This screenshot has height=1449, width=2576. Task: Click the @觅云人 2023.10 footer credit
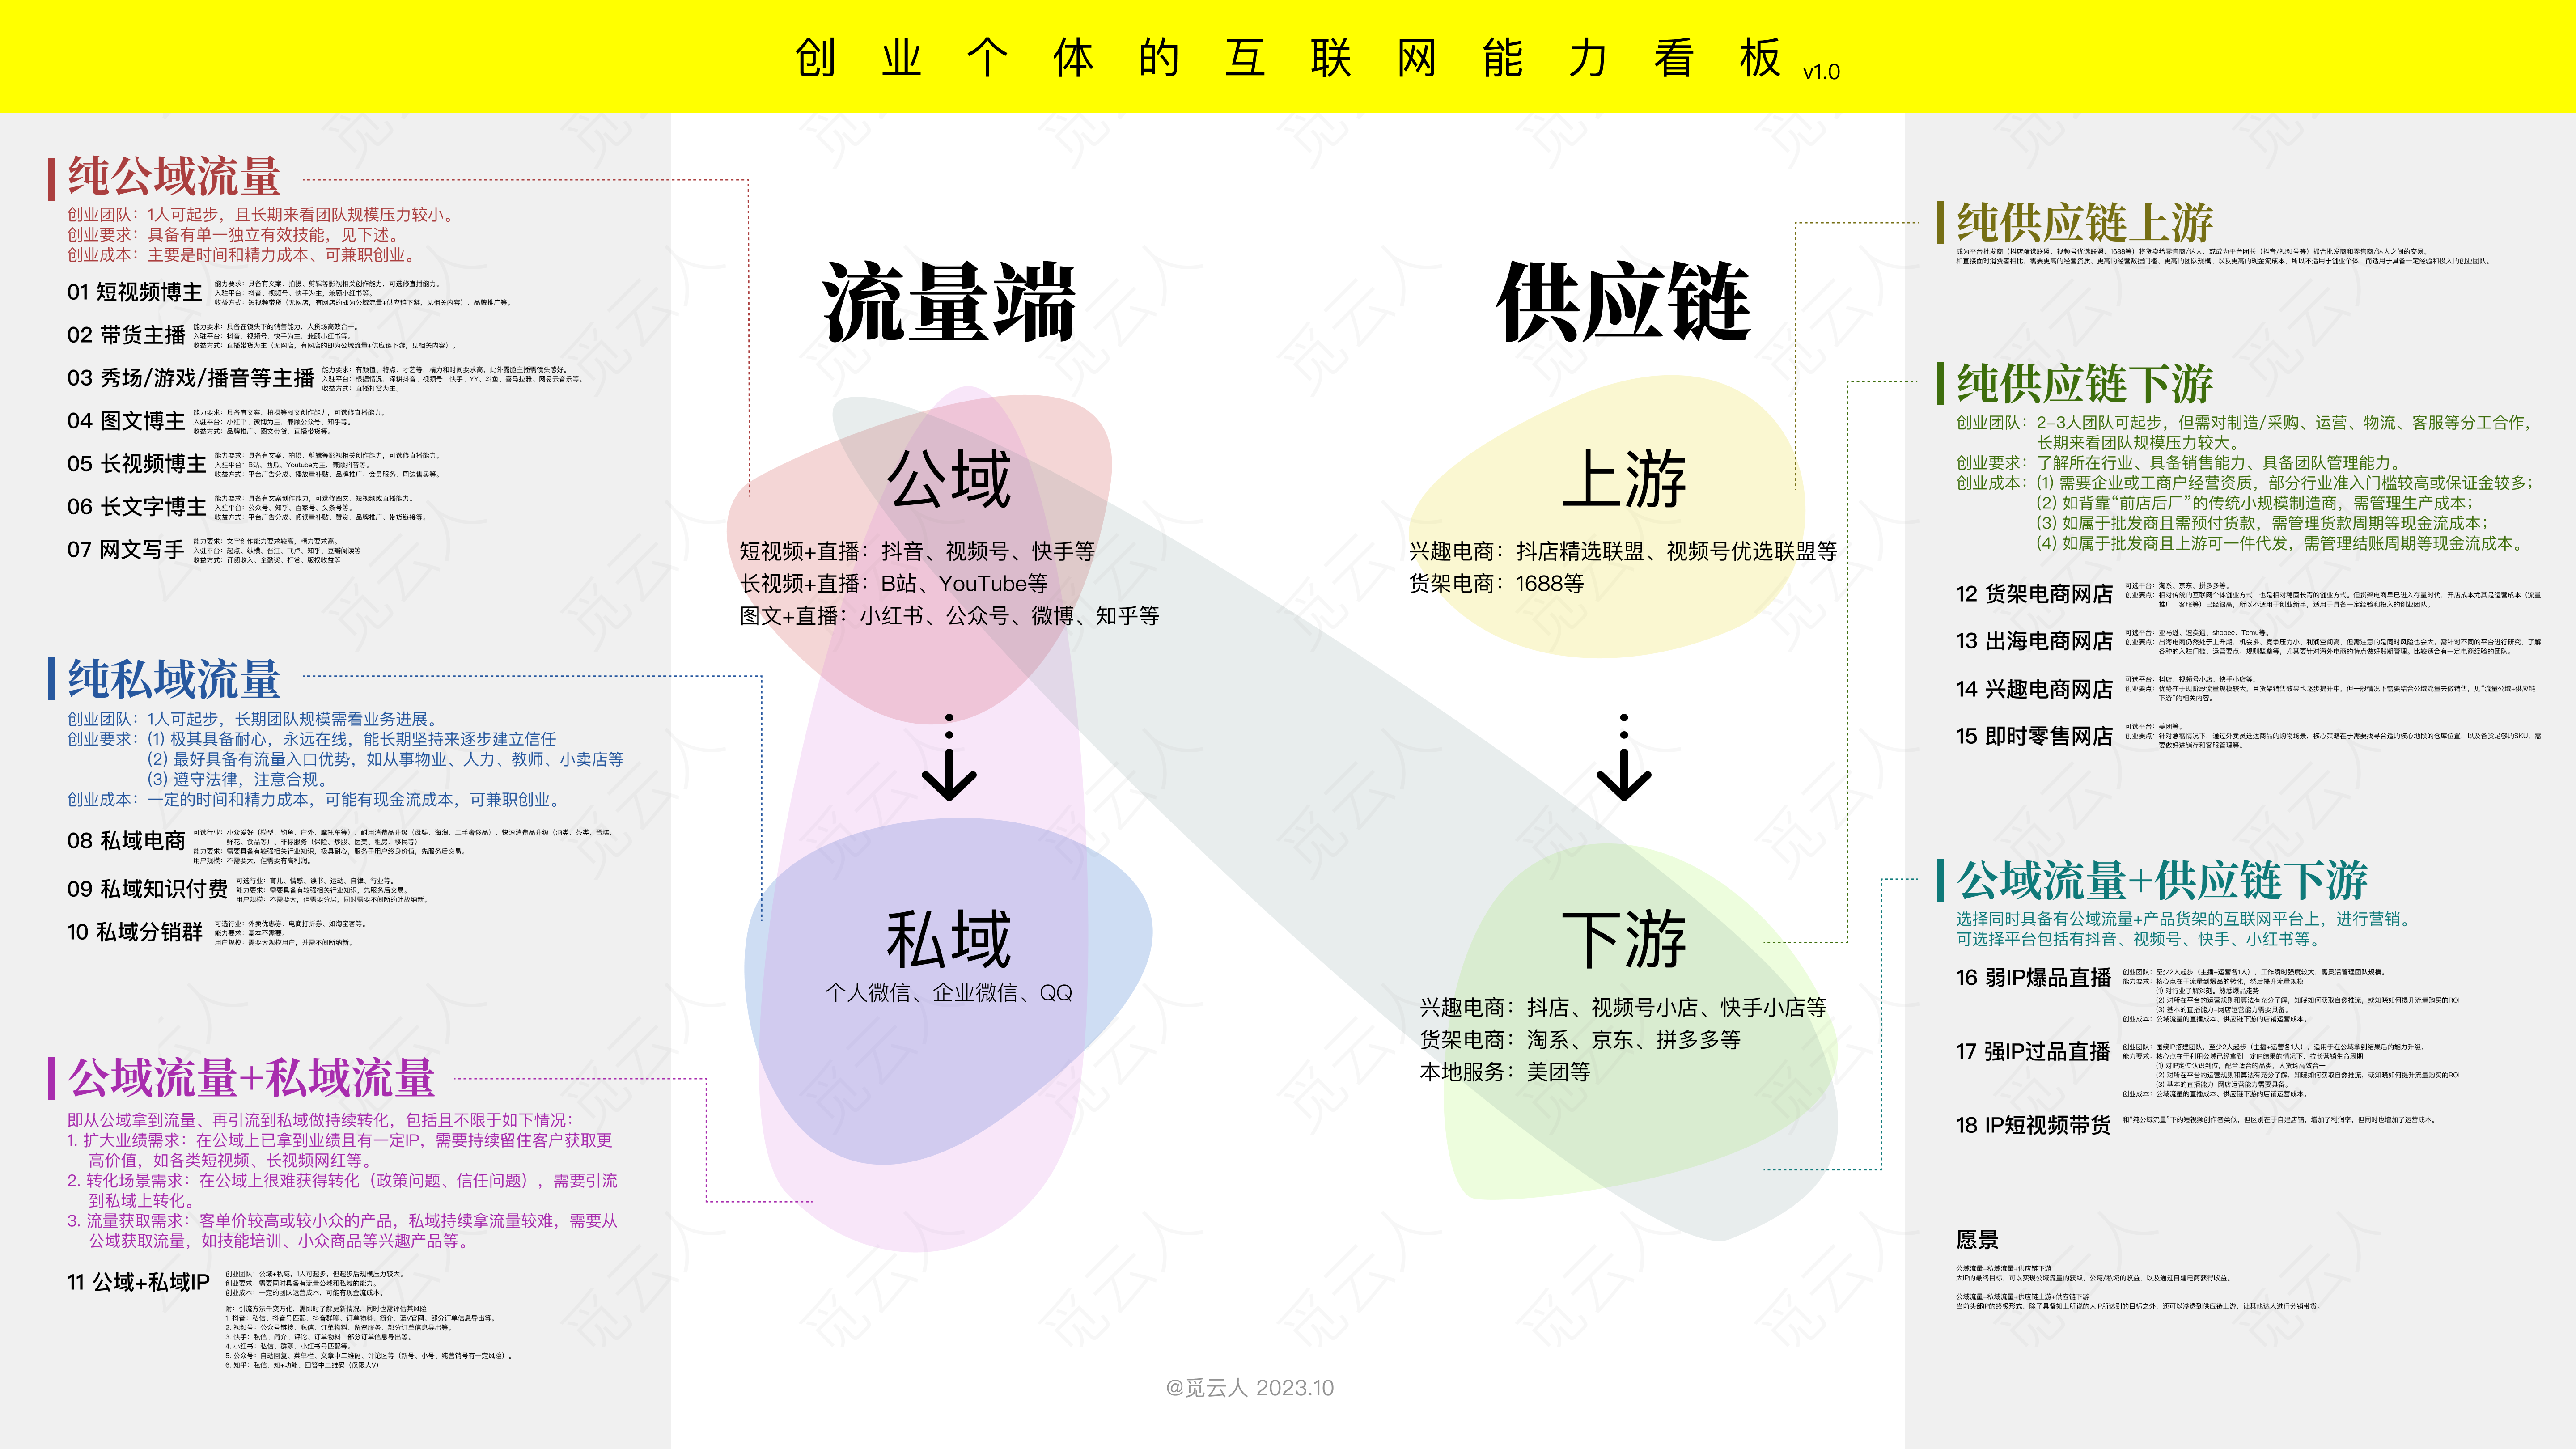click(x=1249, y=1388)
